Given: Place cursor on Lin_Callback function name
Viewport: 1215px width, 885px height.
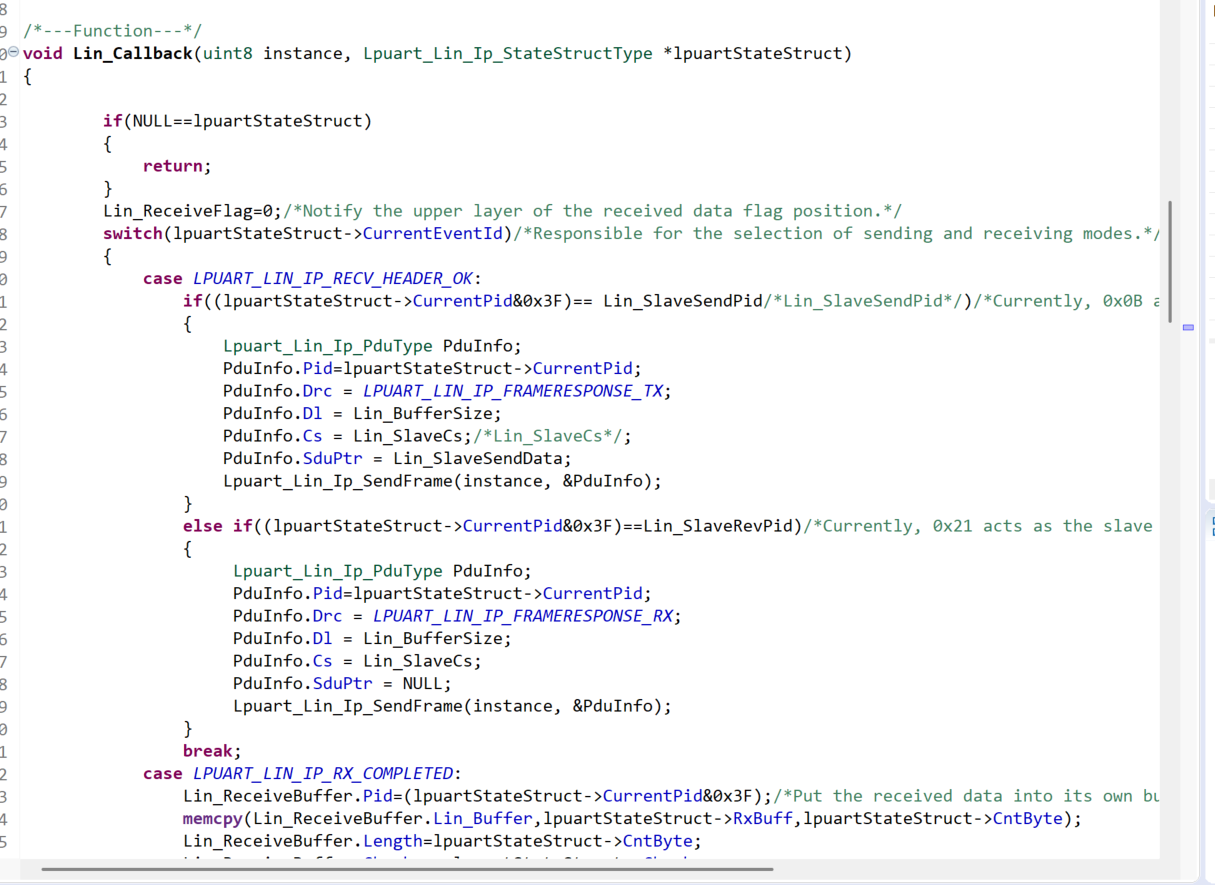Looking at the screenshot, I should tap(133, 53).
